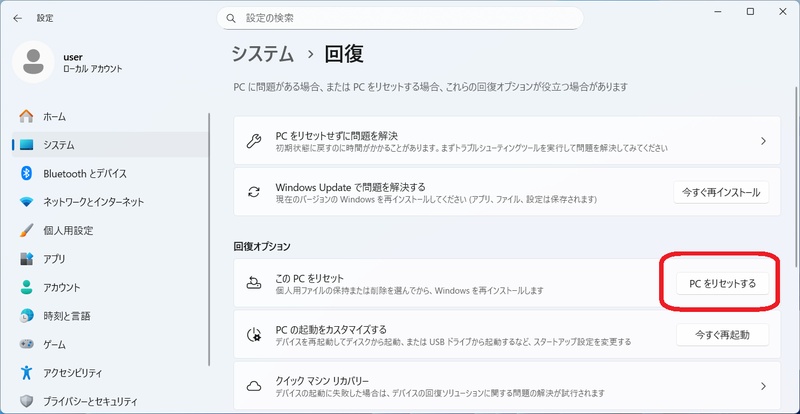Viewport: 800px width, 414px height.
Task: Click the back arrow in the title bar
Action: (18, 18)
